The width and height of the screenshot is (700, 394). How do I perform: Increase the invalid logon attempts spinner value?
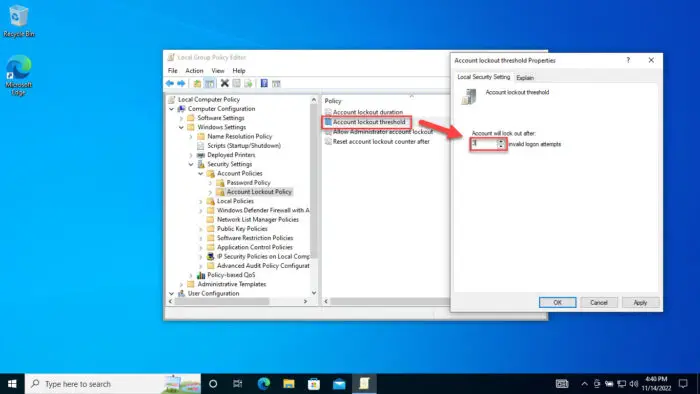pyautogui.click(x=501, y=141)
